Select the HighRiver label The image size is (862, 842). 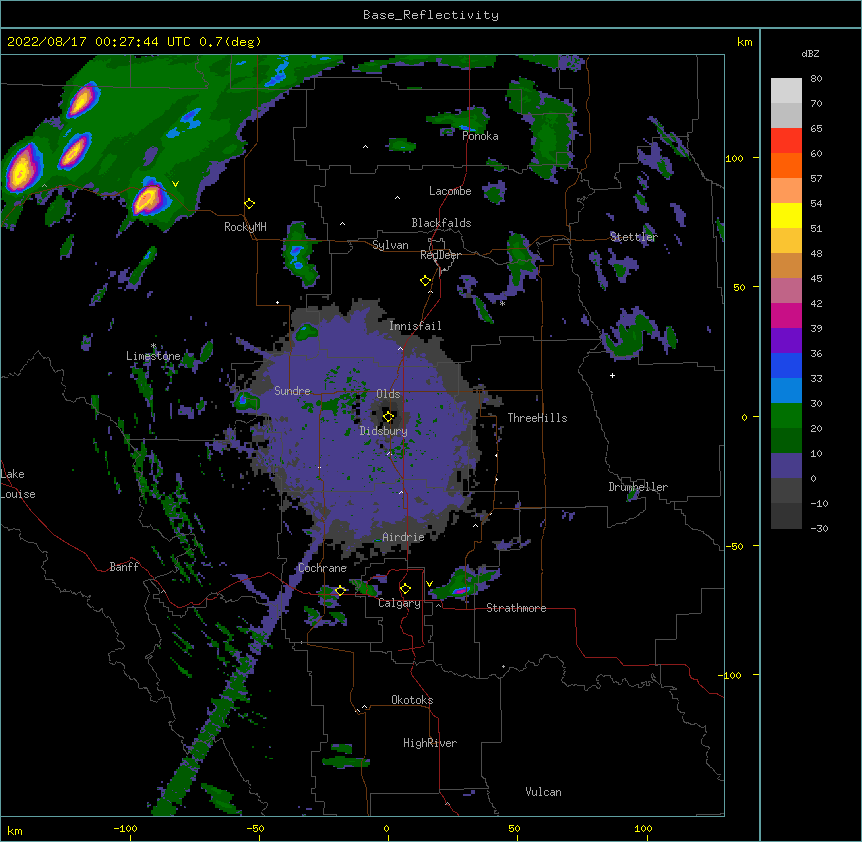click(430, 743)
